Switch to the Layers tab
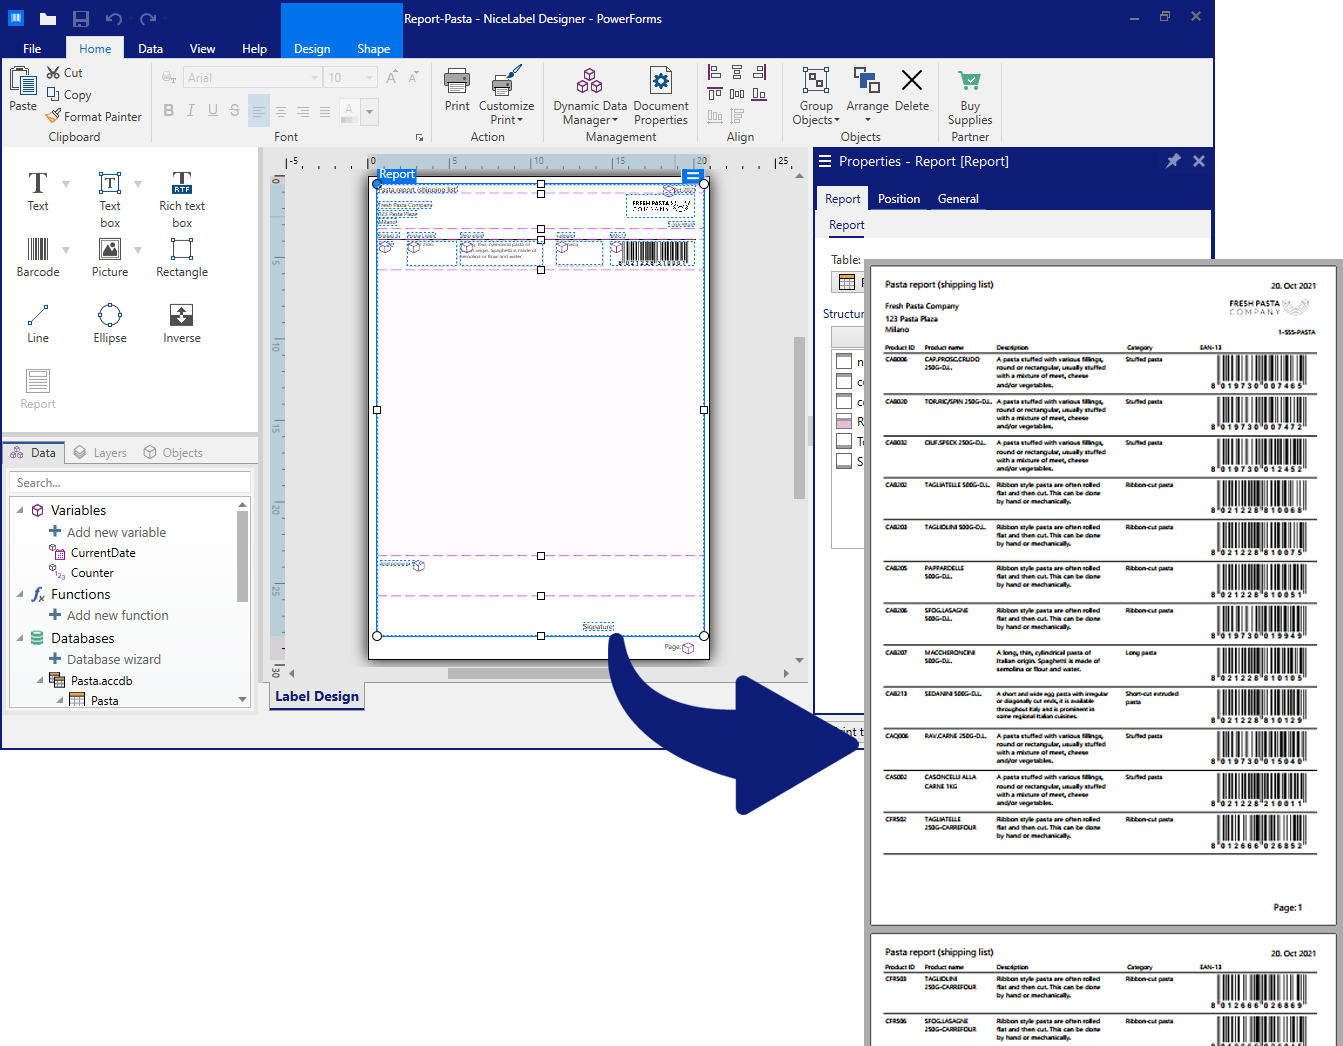1343x1046 pixels. 100,453
